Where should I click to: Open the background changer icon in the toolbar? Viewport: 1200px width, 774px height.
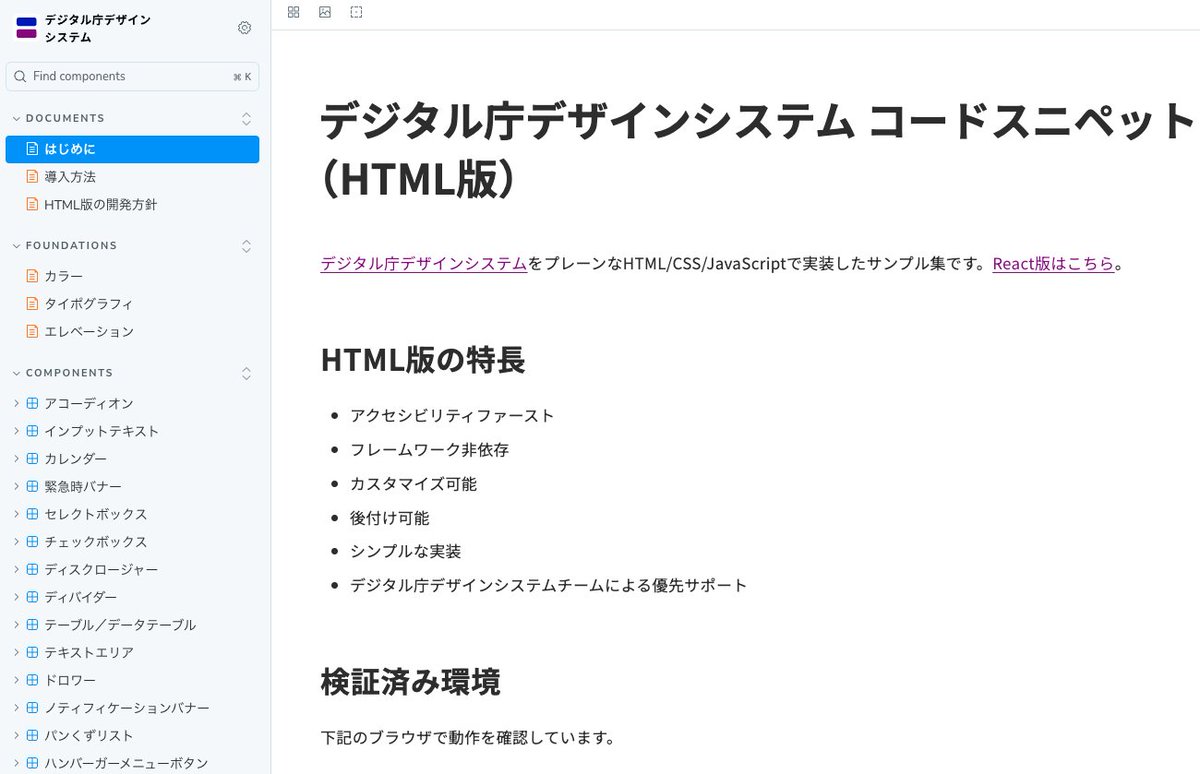tap(324, 12)
